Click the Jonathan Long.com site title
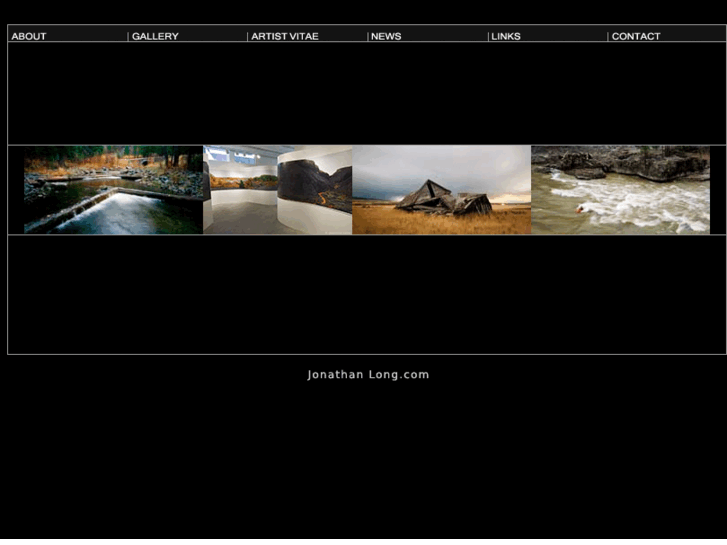727x545 pixels. [368, 375]
